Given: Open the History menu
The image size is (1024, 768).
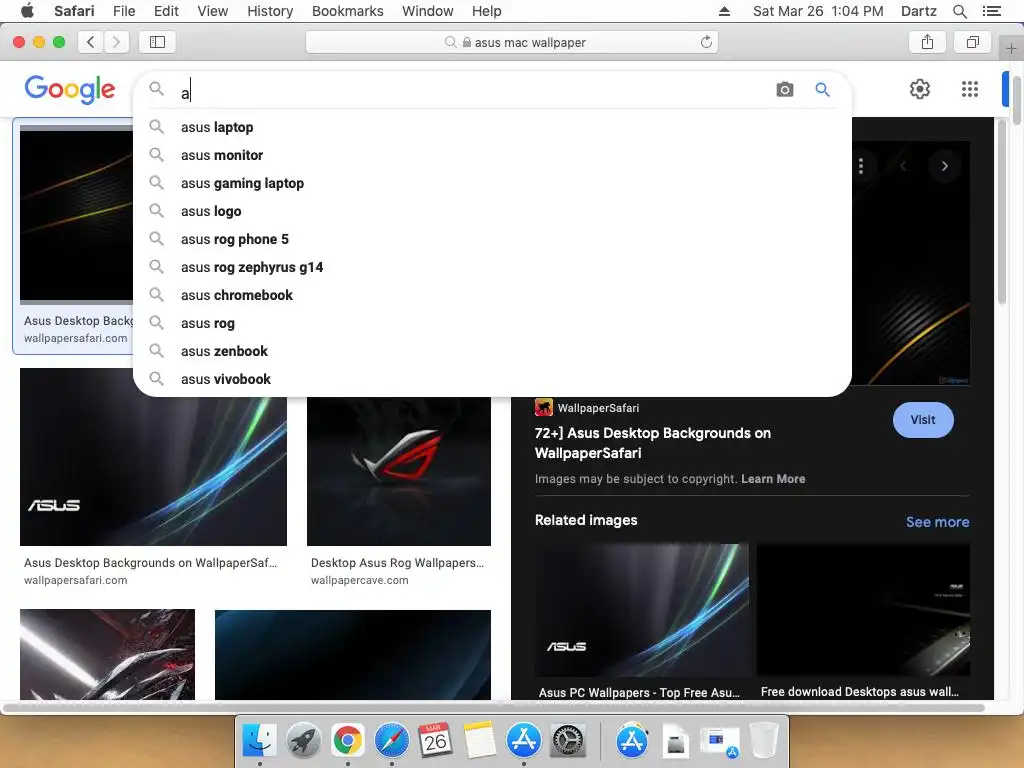Looking at the screenshot, I should click(270, 11).
